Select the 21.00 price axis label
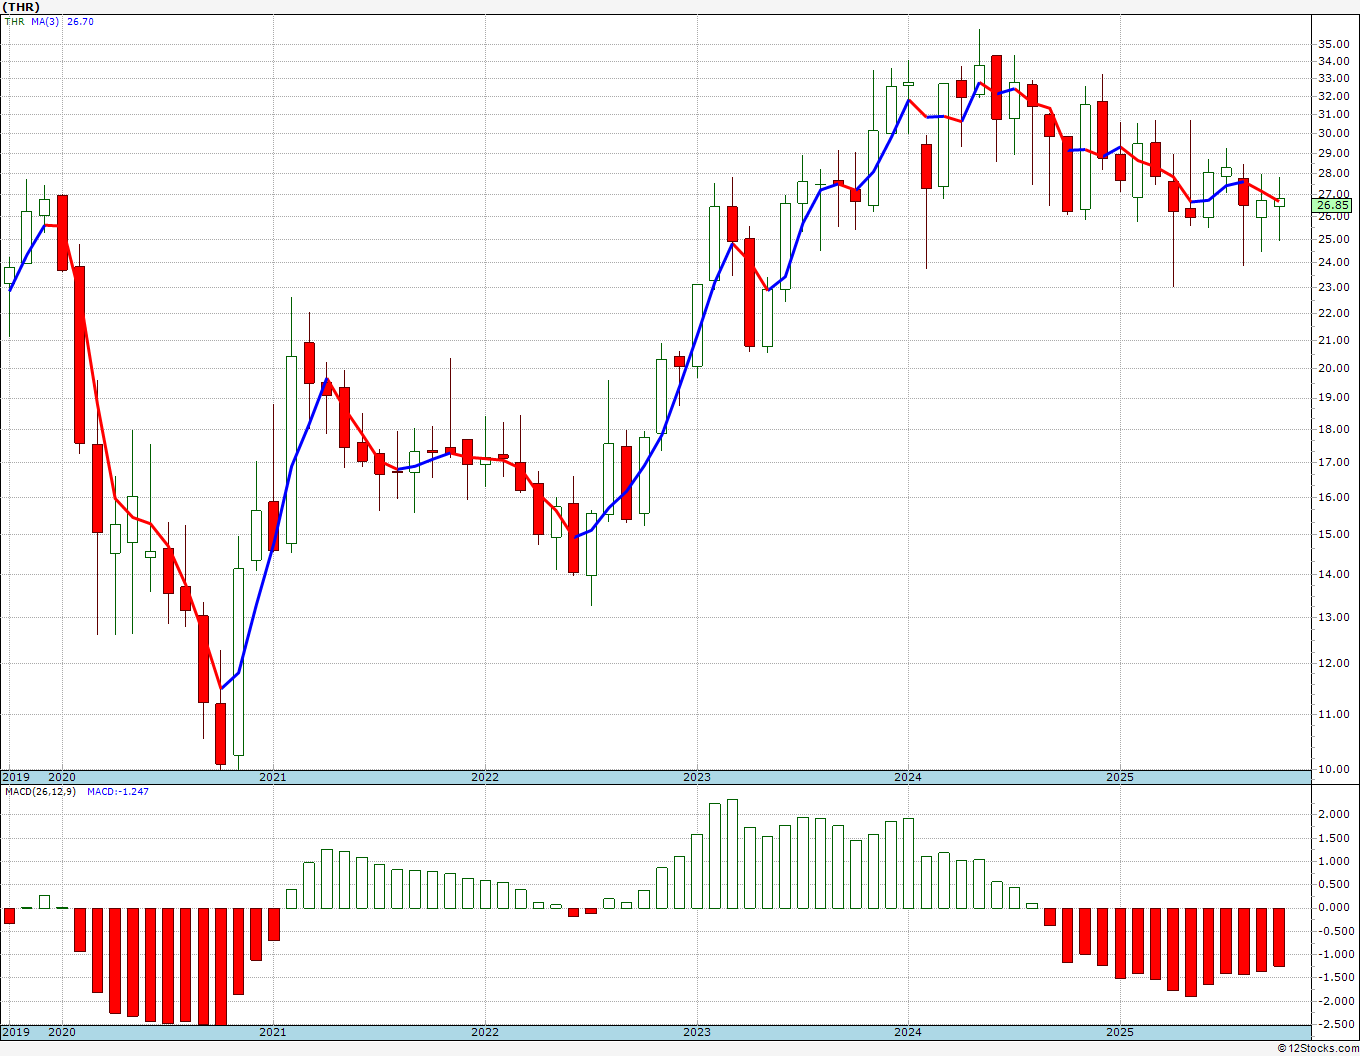 tap(1333, 340)
